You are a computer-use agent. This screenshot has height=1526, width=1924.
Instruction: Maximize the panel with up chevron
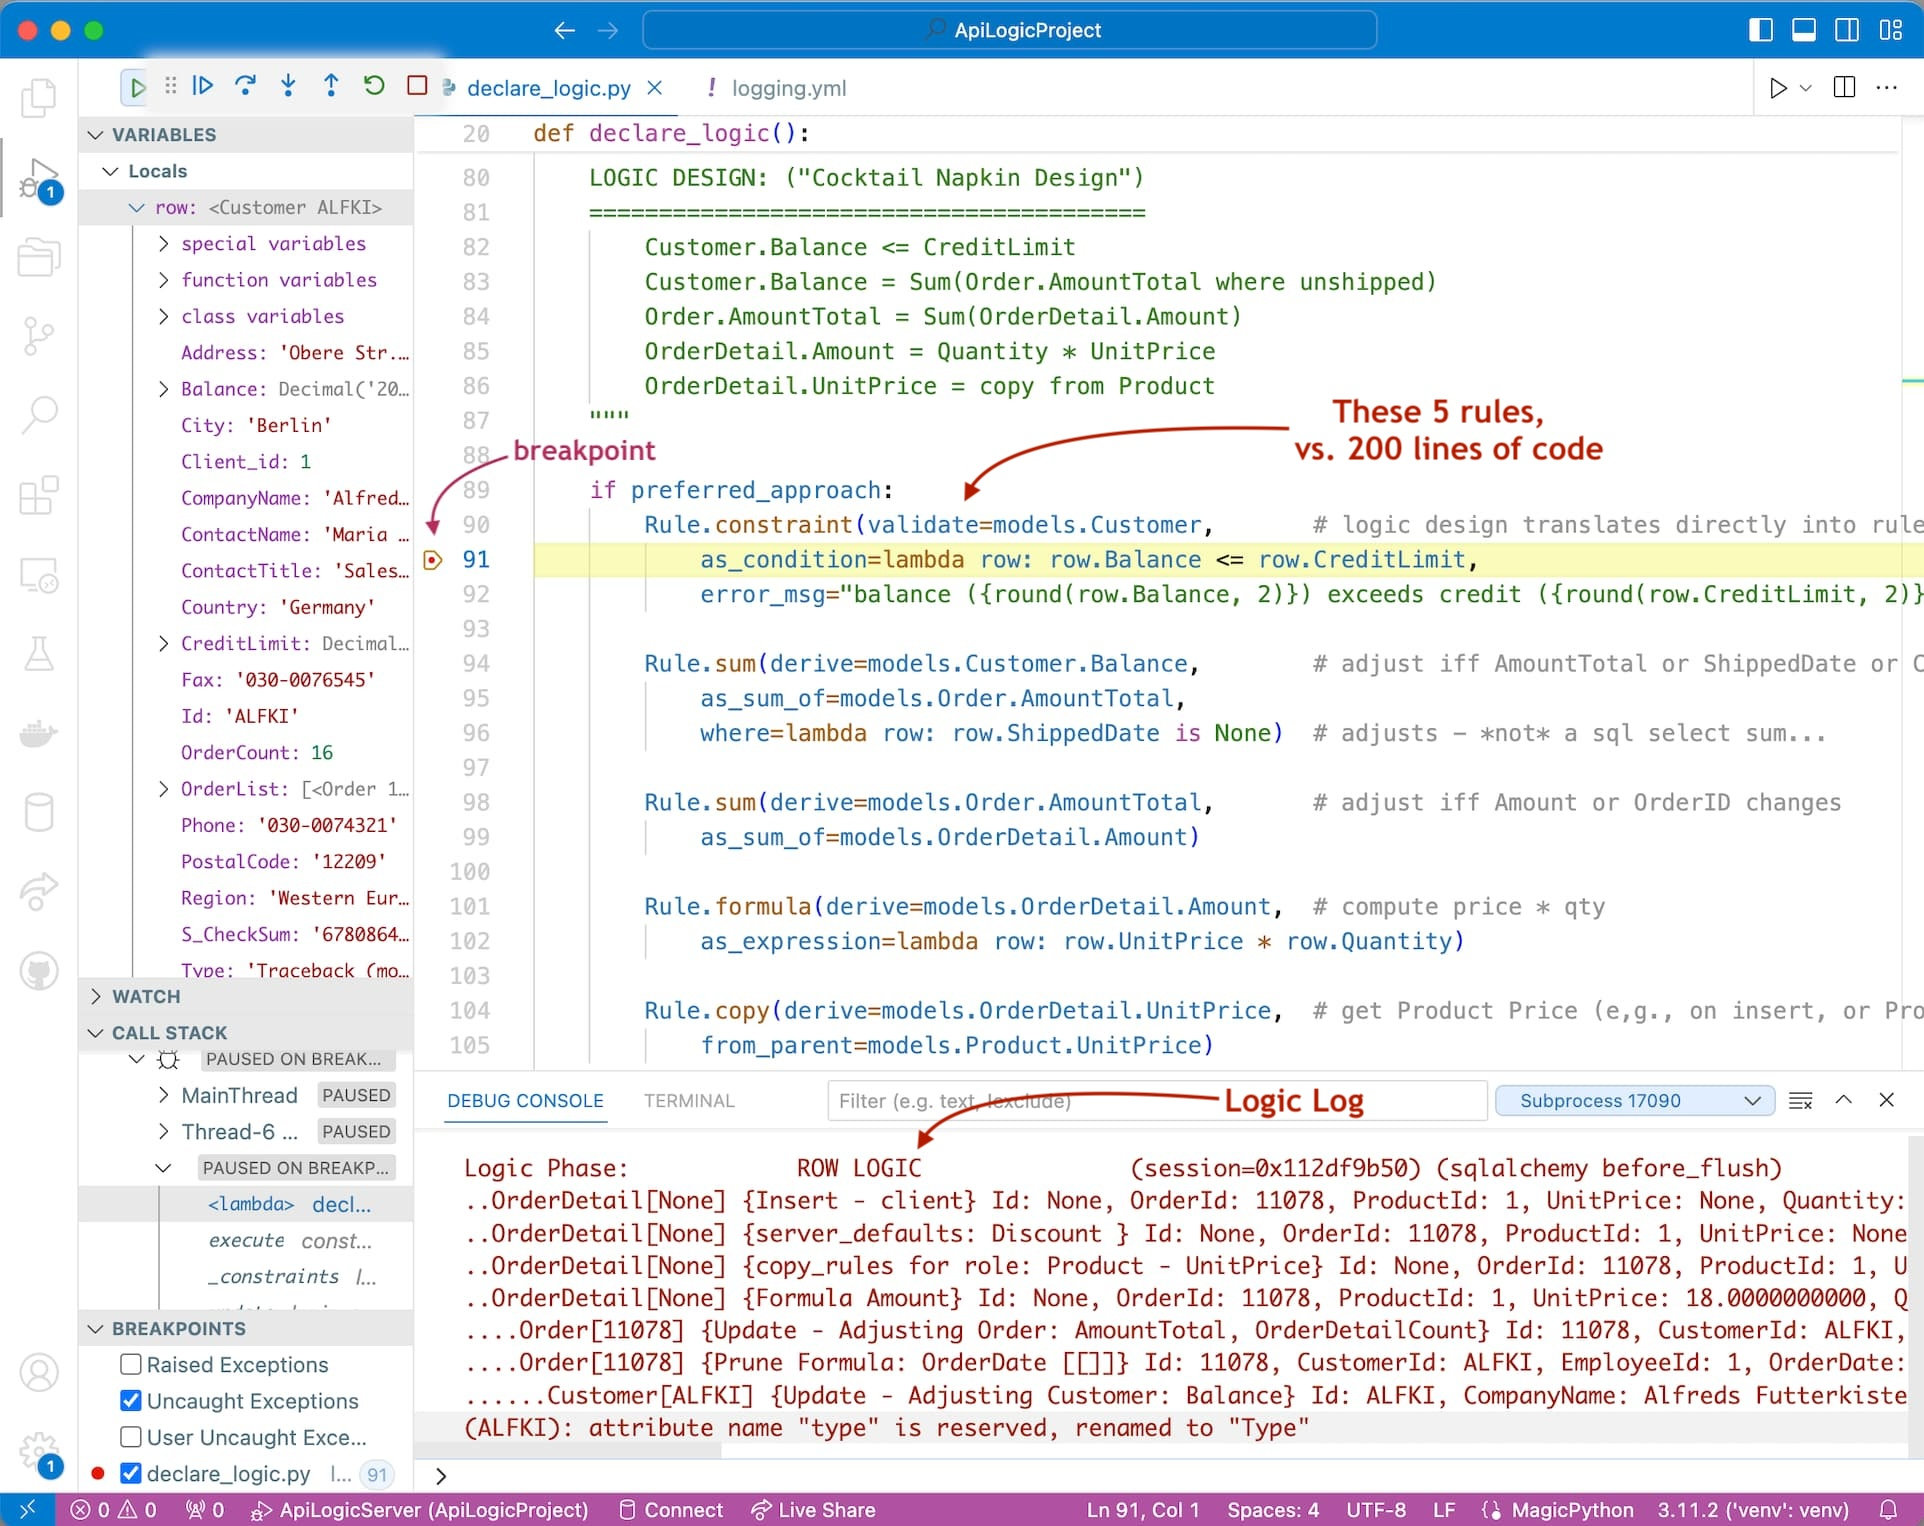(1844, 1100)
